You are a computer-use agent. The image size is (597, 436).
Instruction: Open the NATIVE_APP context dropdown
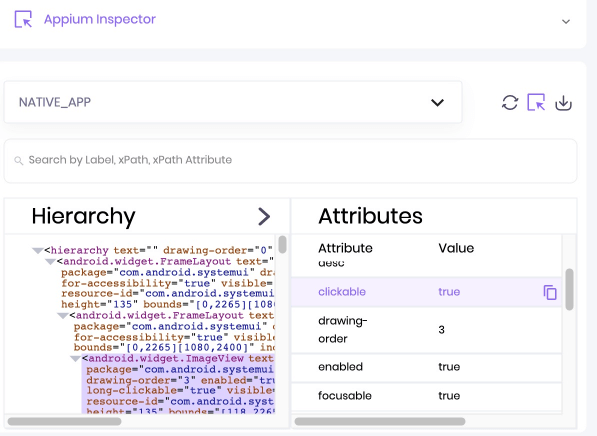(x=233, y=102)
